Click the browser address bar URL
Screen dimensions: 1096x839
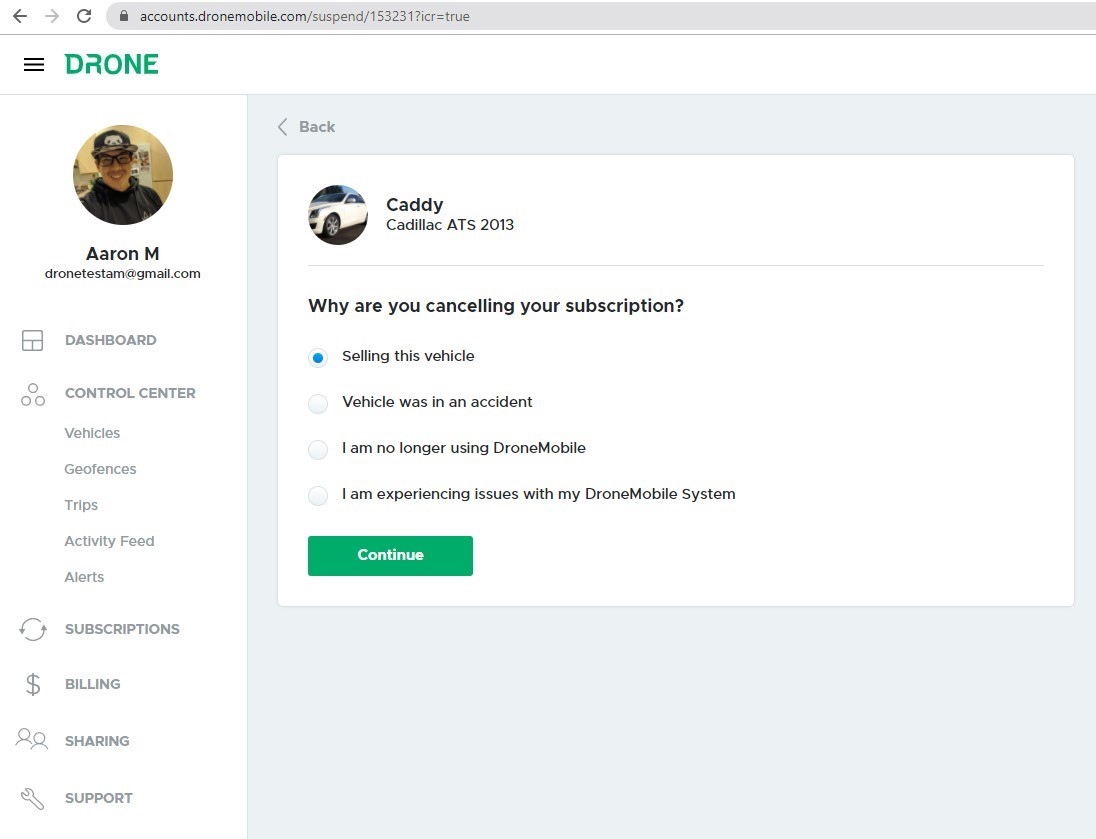pyautogui.click(x=304, y=16)
